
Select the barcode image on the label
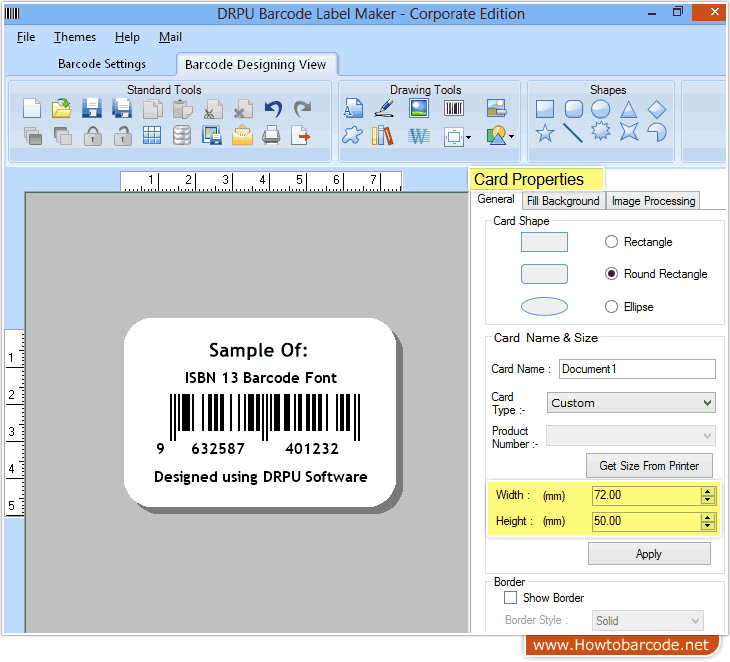tap(260, 425)
